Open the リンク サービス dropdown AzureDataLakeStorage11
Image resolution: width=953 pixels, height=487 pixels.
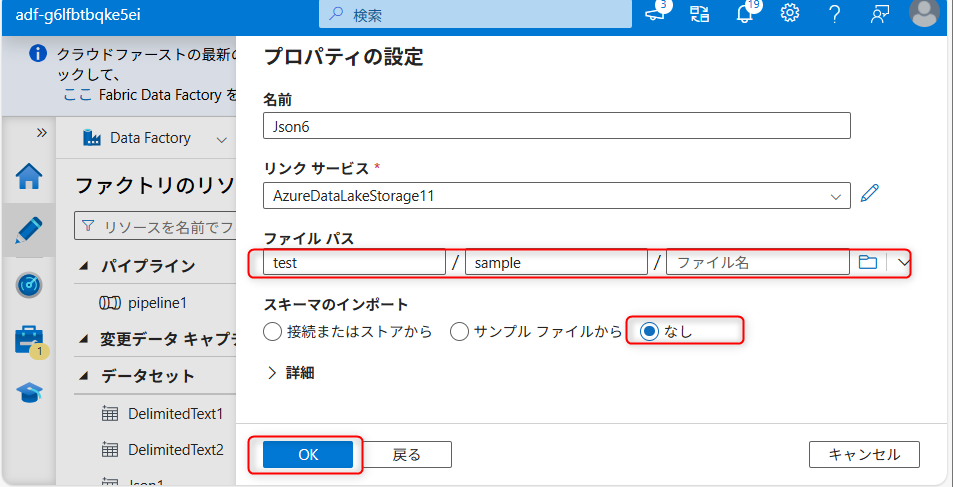click(x=557, y=195)
